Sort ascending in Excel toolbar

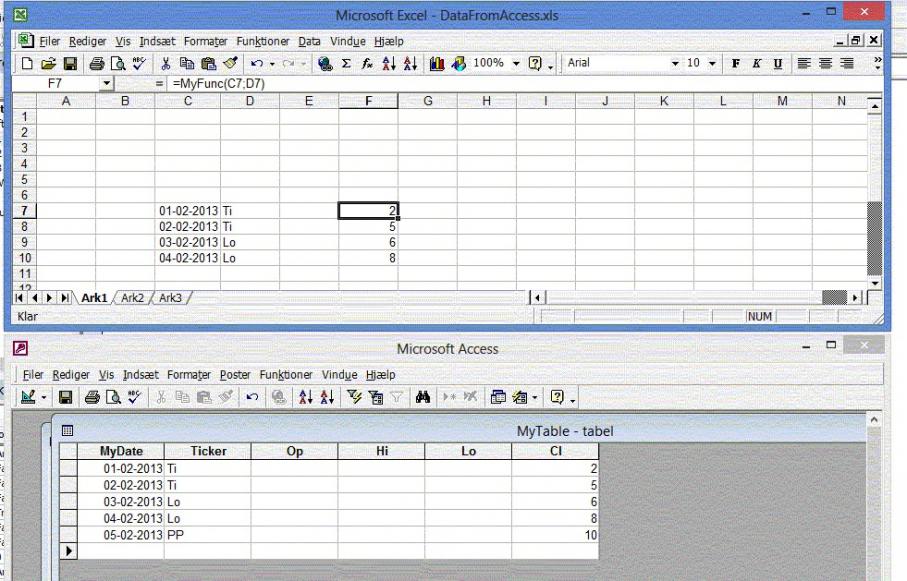tap(389, 64)
